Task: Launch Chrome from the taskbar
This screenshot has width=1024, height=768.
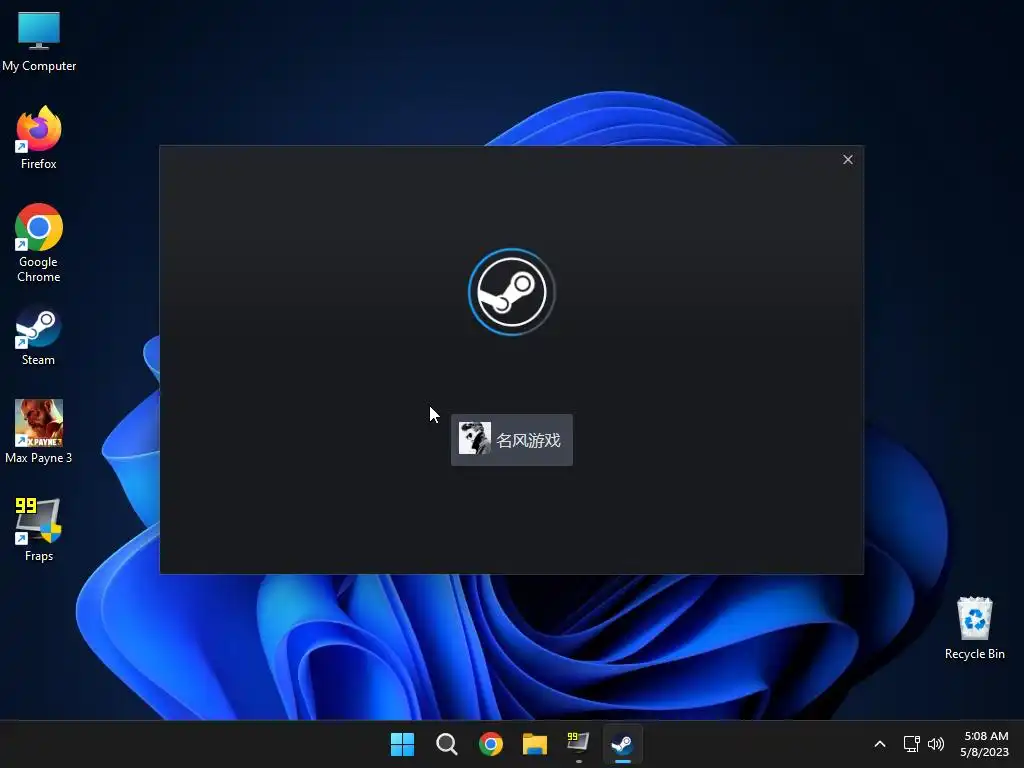Action: click(490, 744)
